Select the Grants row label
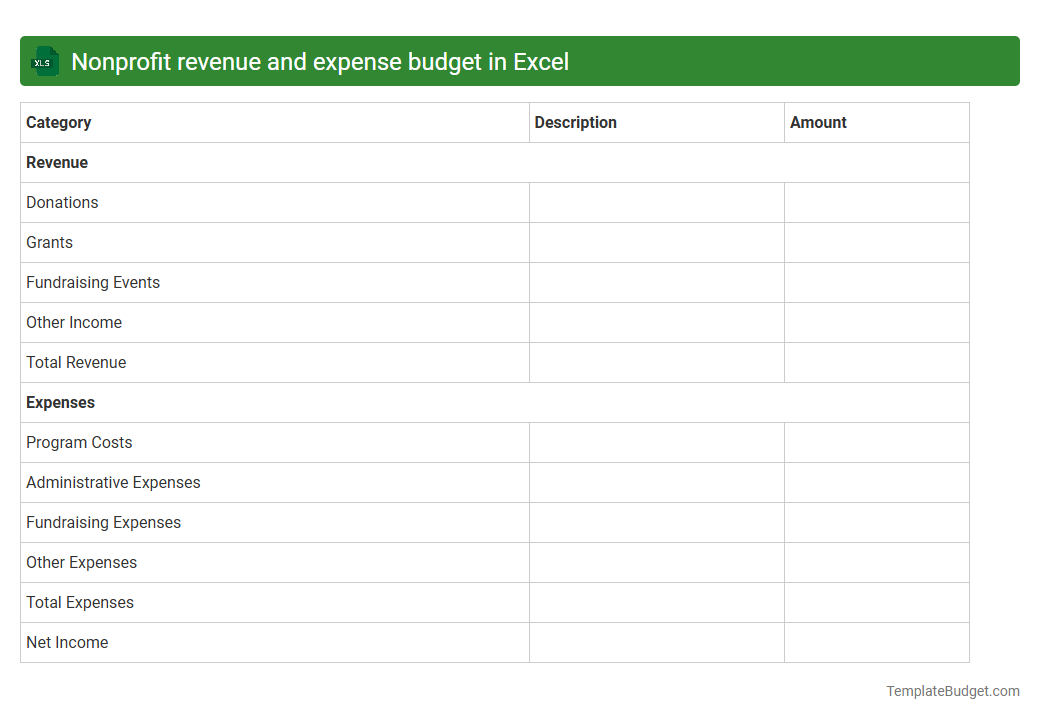Image resolution: width=1040 pixels, height=720 pixels. click(49, 242)
